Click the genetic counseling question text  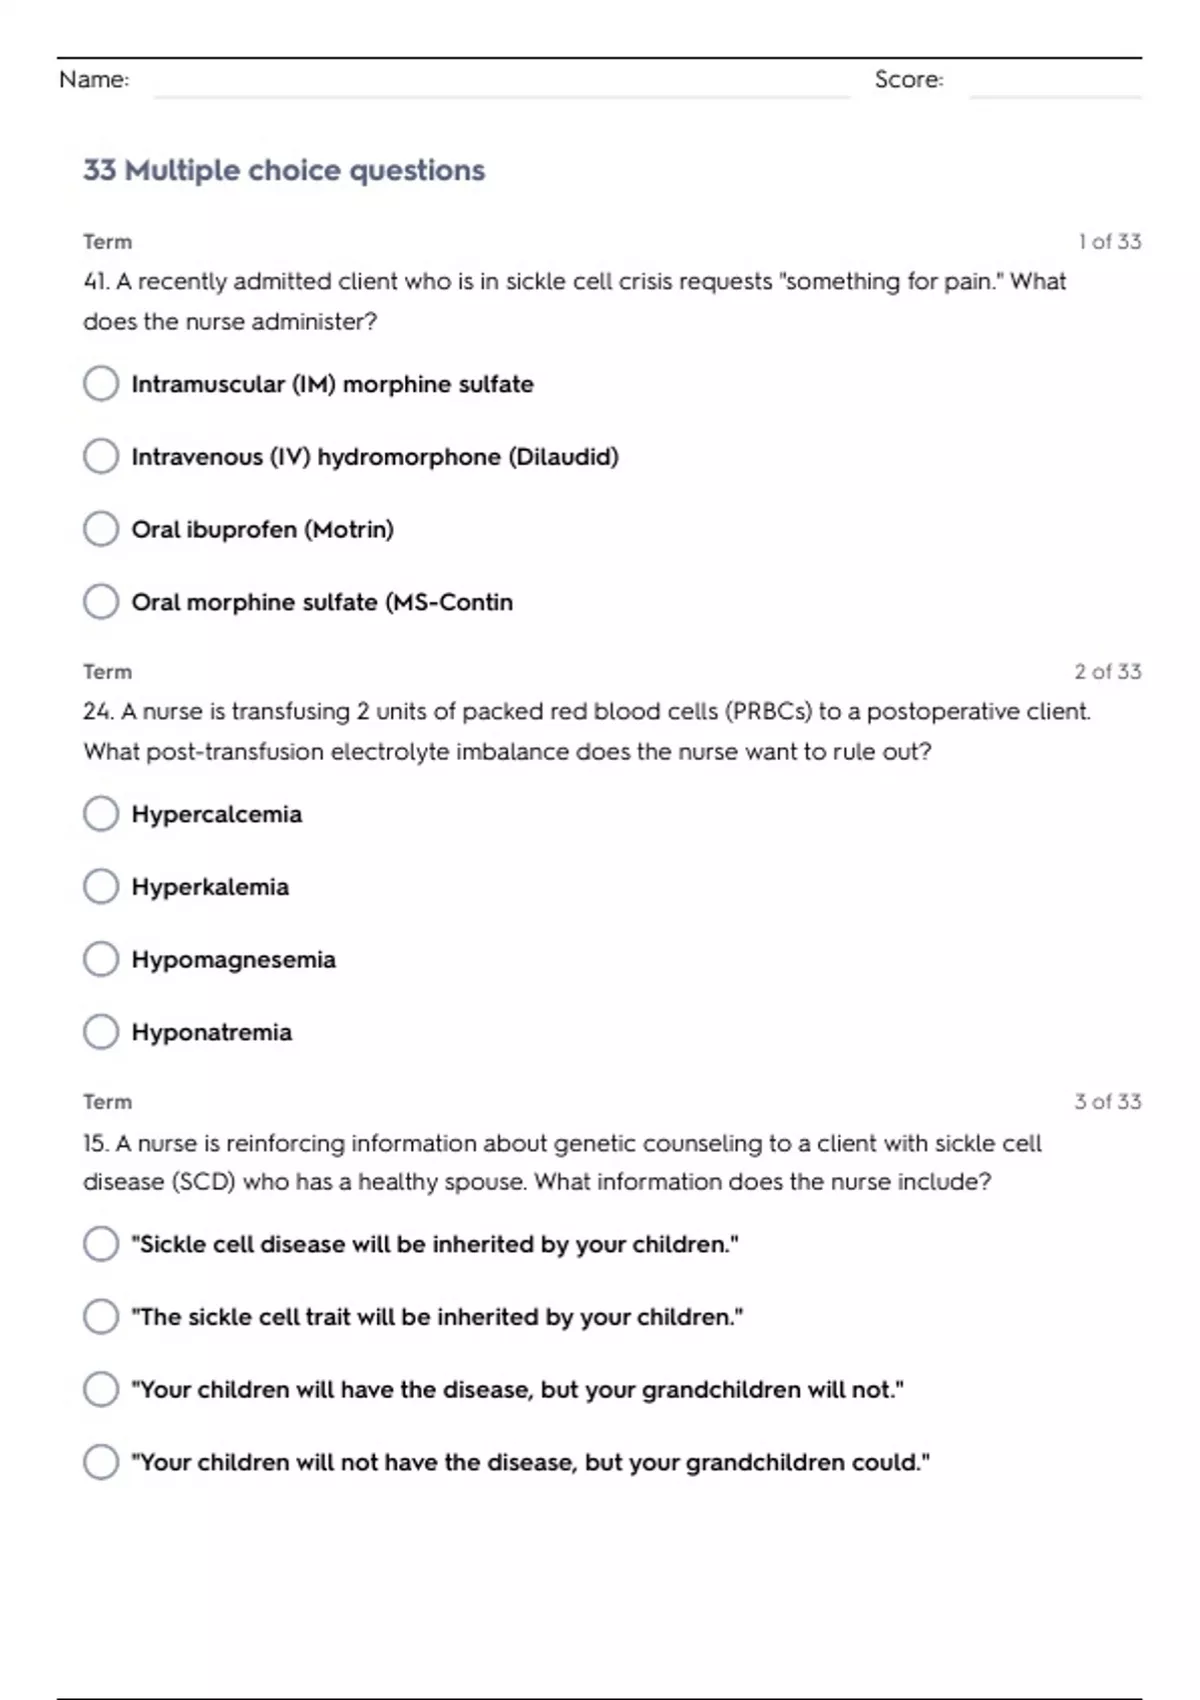pos(562,1162)
